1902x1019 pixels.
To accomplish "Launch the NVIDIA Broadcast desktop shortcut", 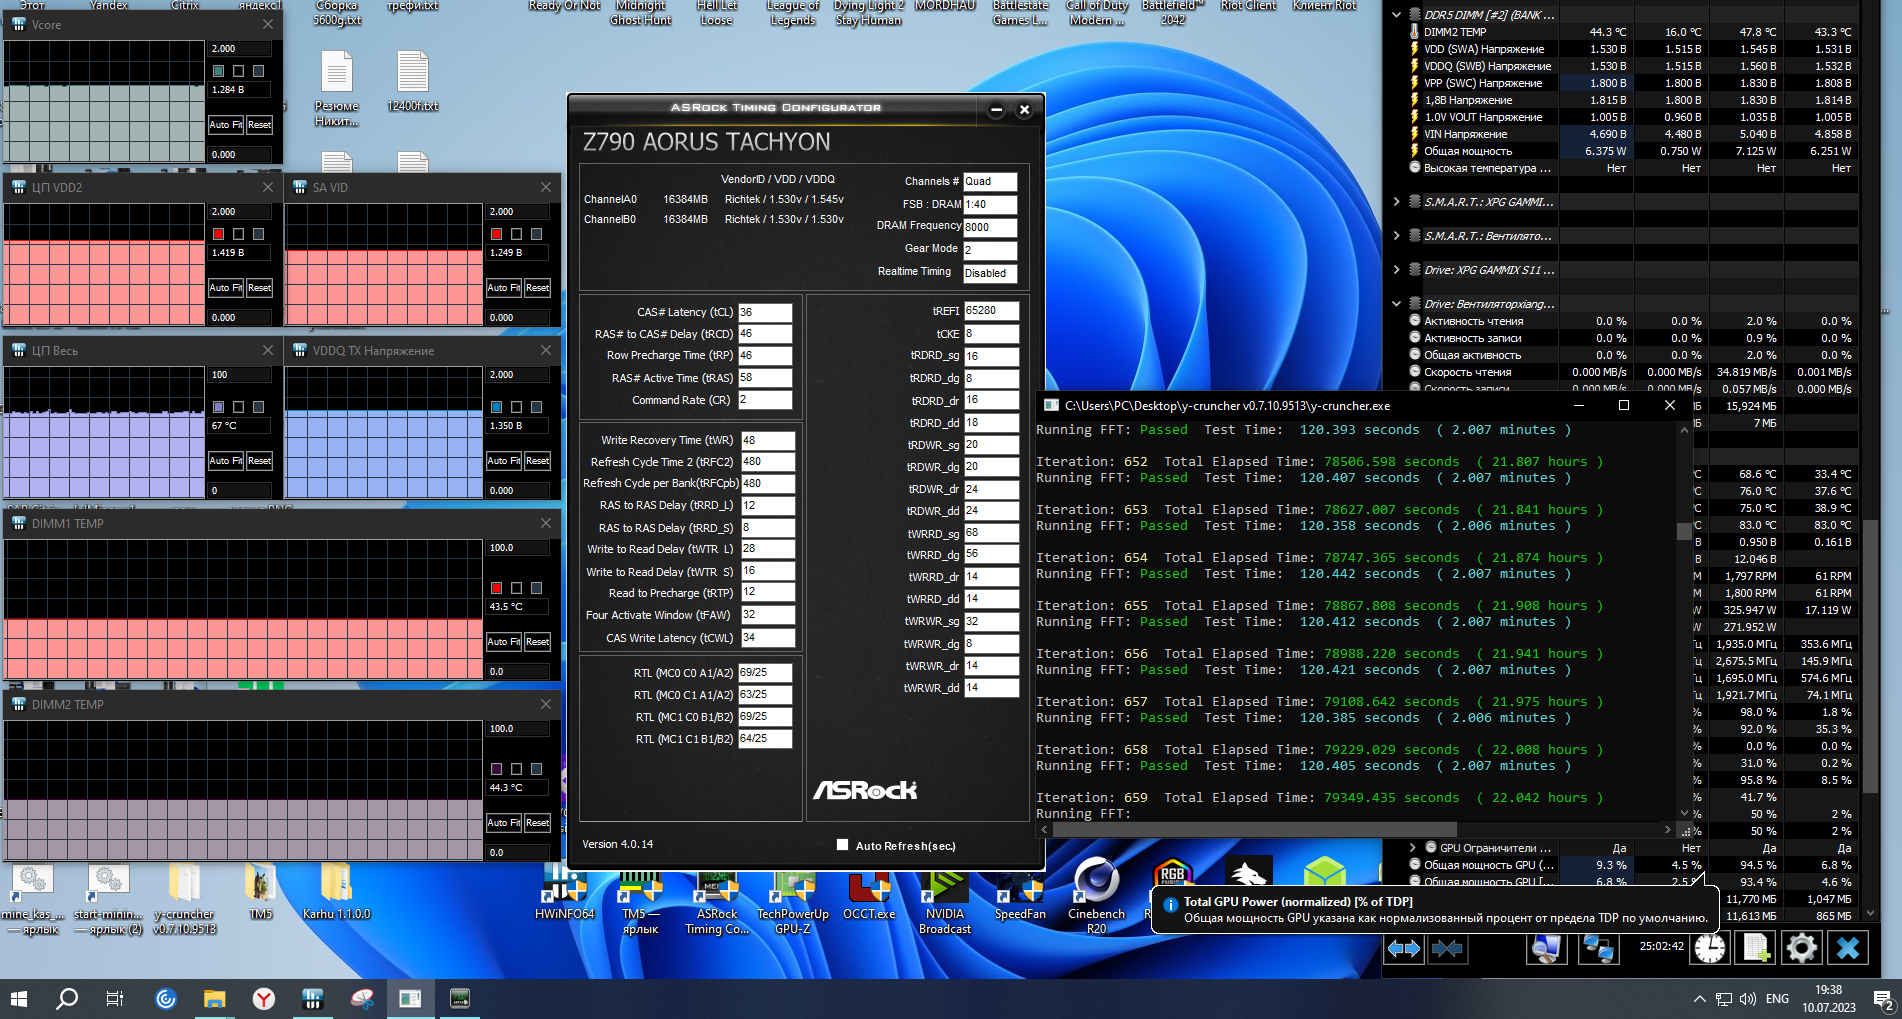I will (945, 900).
